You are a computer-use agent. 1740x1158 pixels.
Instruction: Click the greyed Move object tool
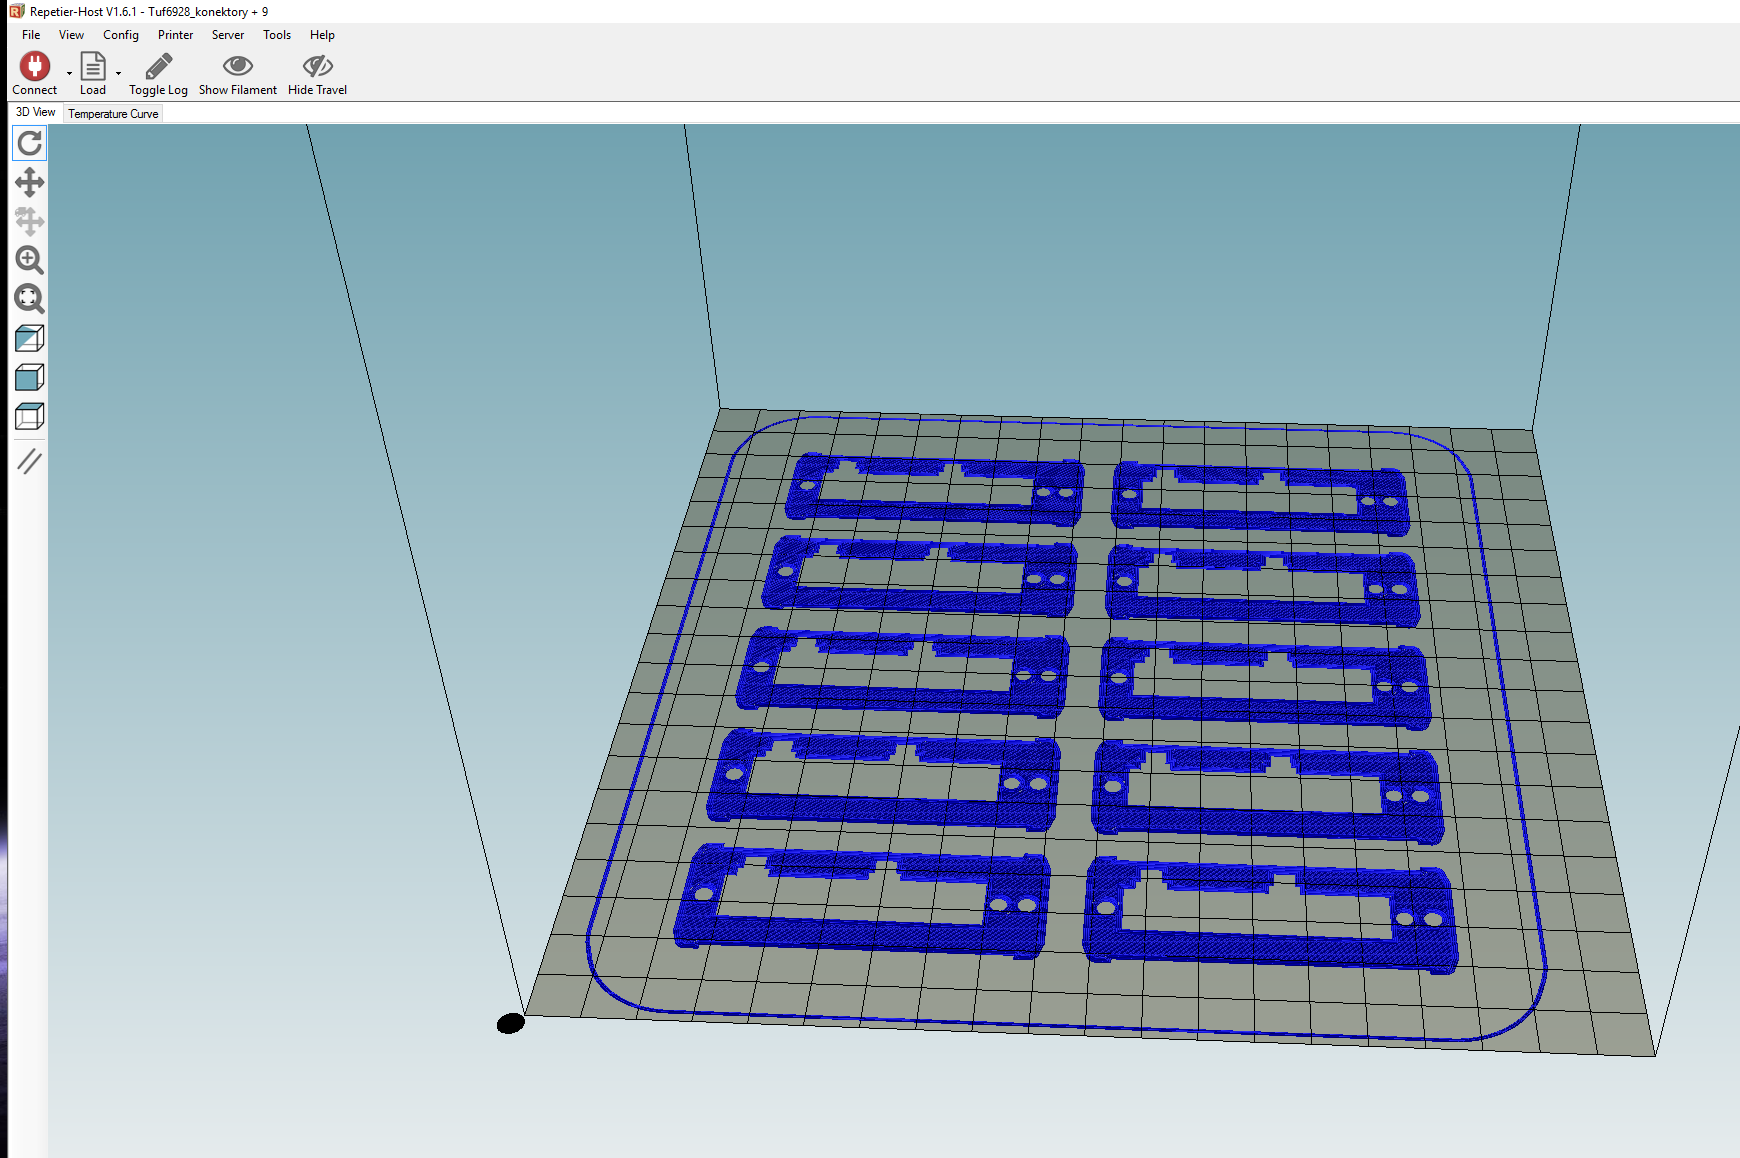coord(30,221)
